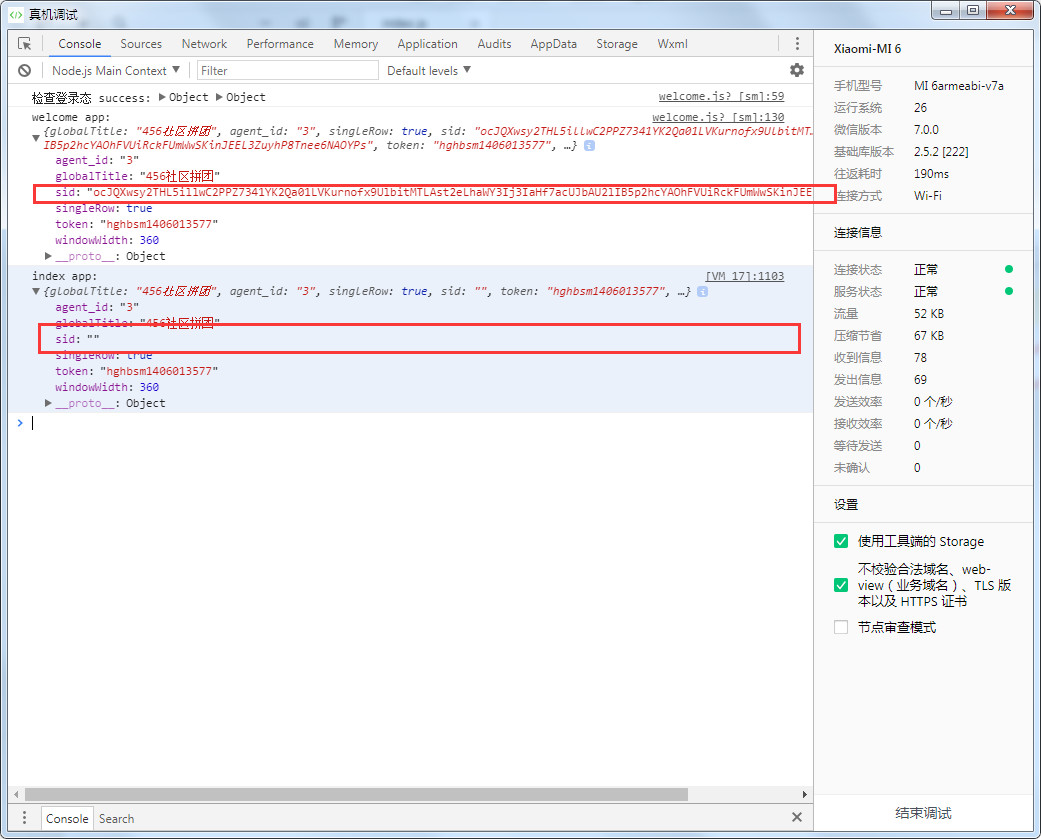Open the Wxml tab
1041x839 pixels.
click(672, 44)
